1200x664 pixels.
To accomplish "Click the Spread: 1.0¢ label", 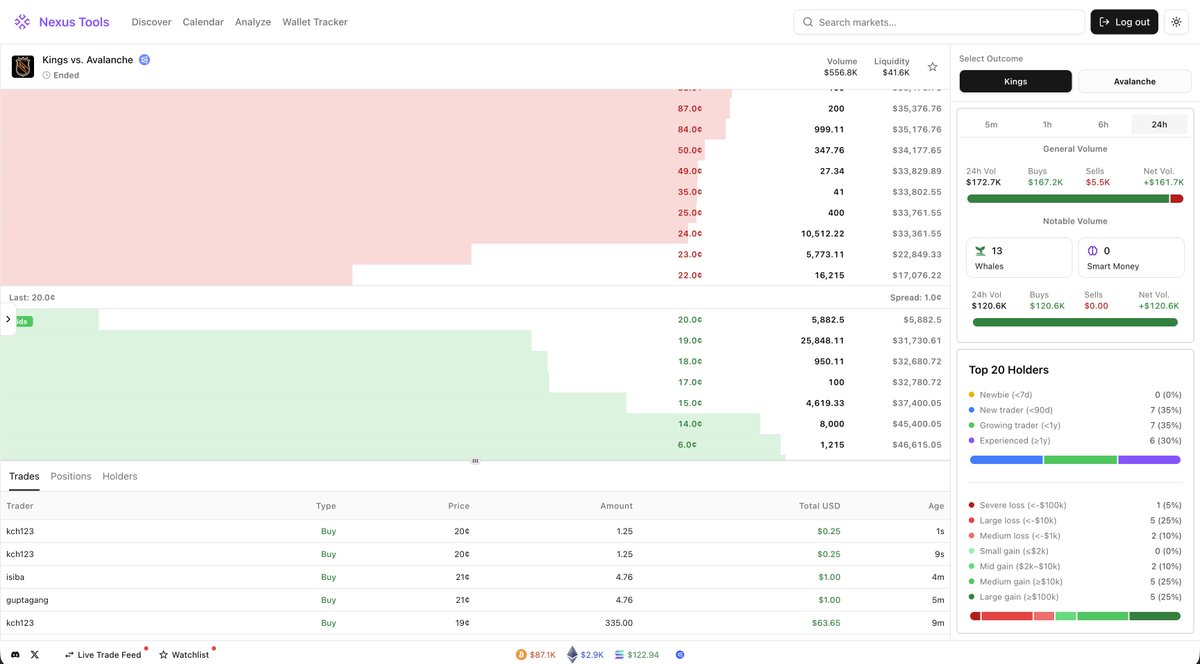I will pyautogui.click(x=915, y=298).
